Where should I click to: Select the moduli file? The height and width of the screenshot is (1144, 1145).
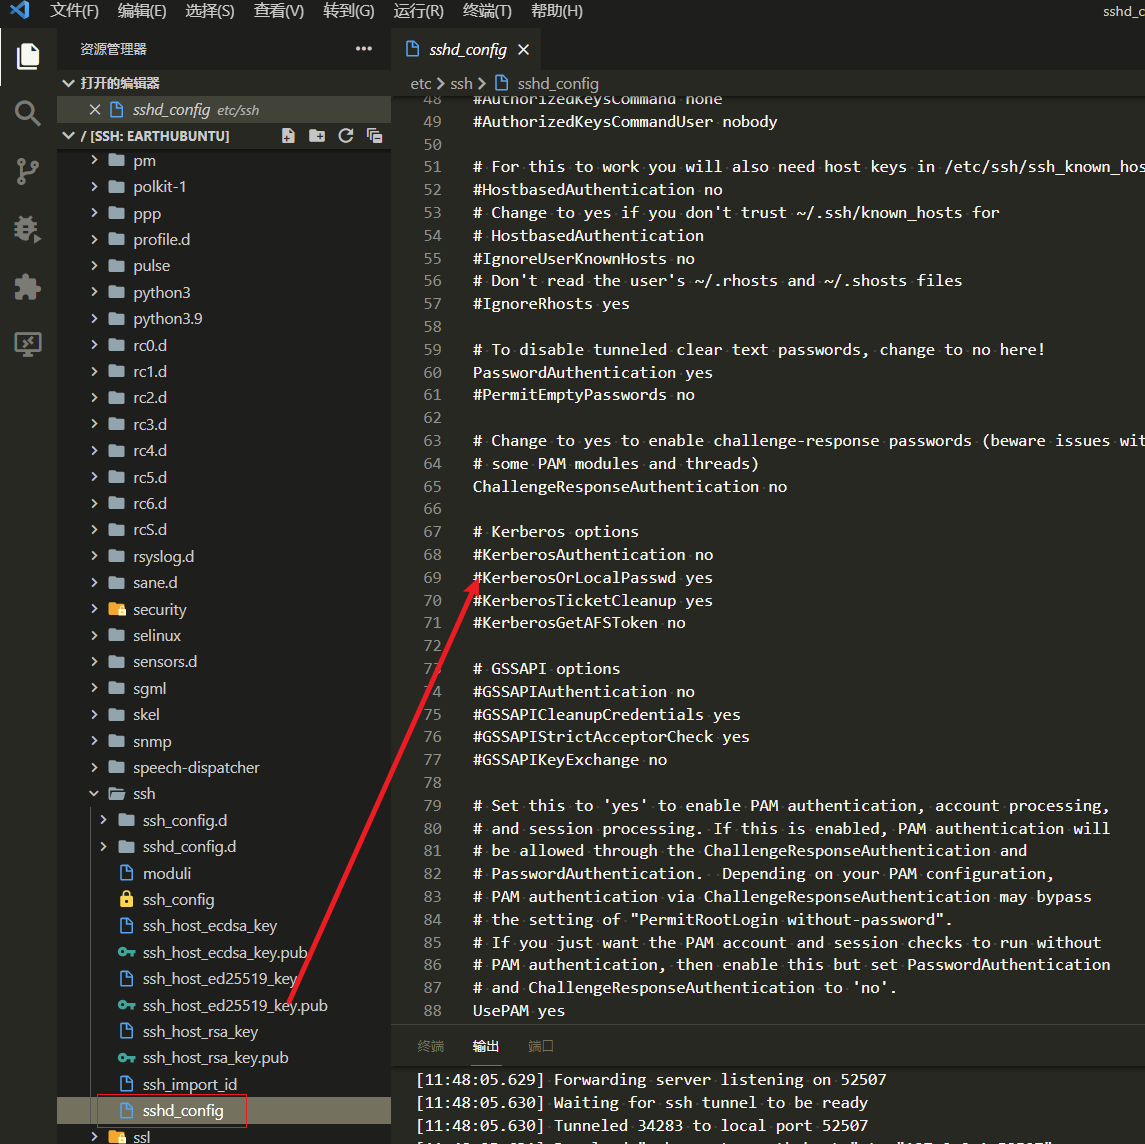click(166, 874)
